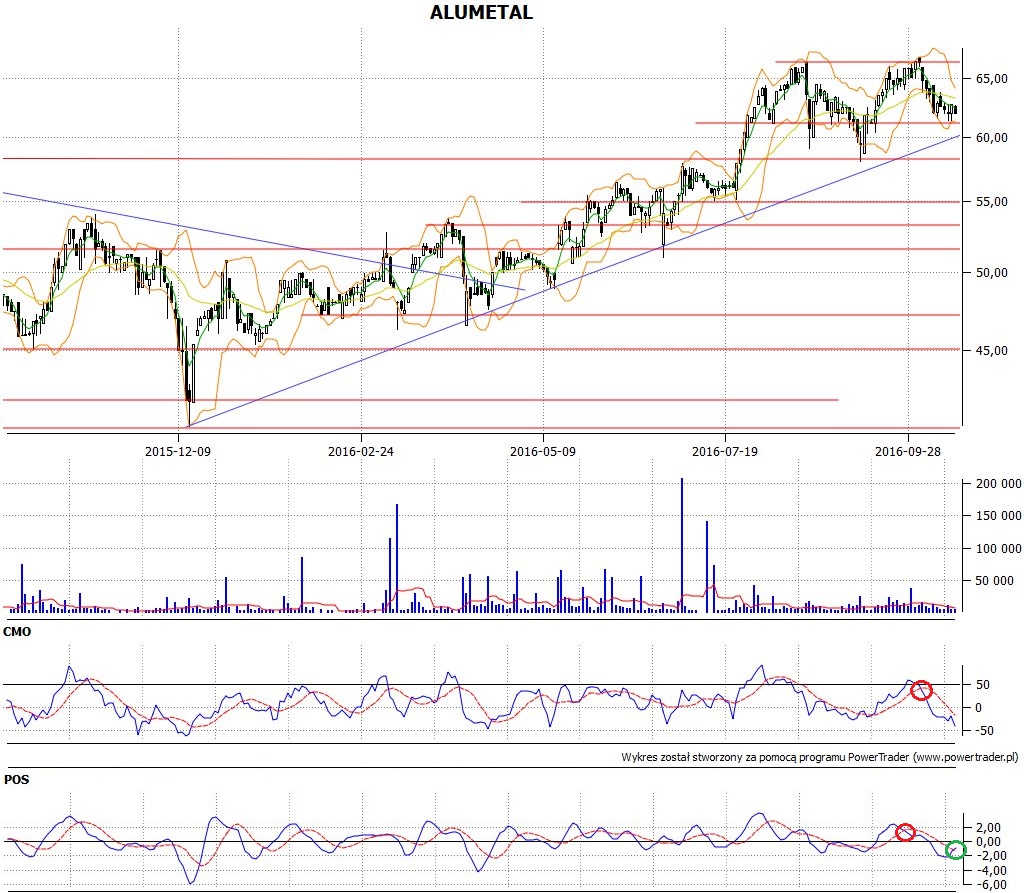This screenshot has height=893, width=1024.
Task: Select the 2016-02-24 date label
Action: [360, 451]
